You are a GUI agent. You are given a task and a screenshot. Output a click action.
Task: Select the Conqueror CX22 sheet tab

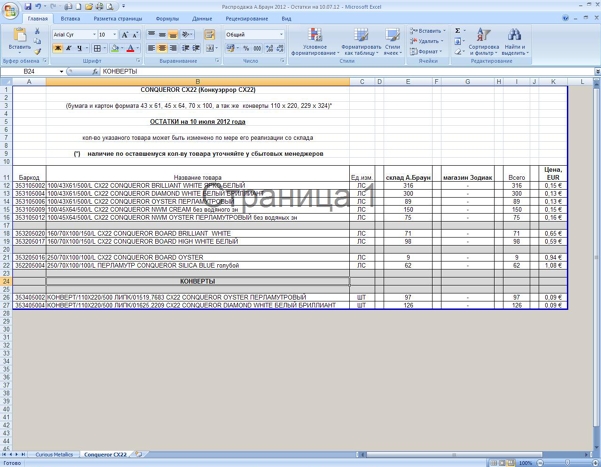[x=105, y=454]
